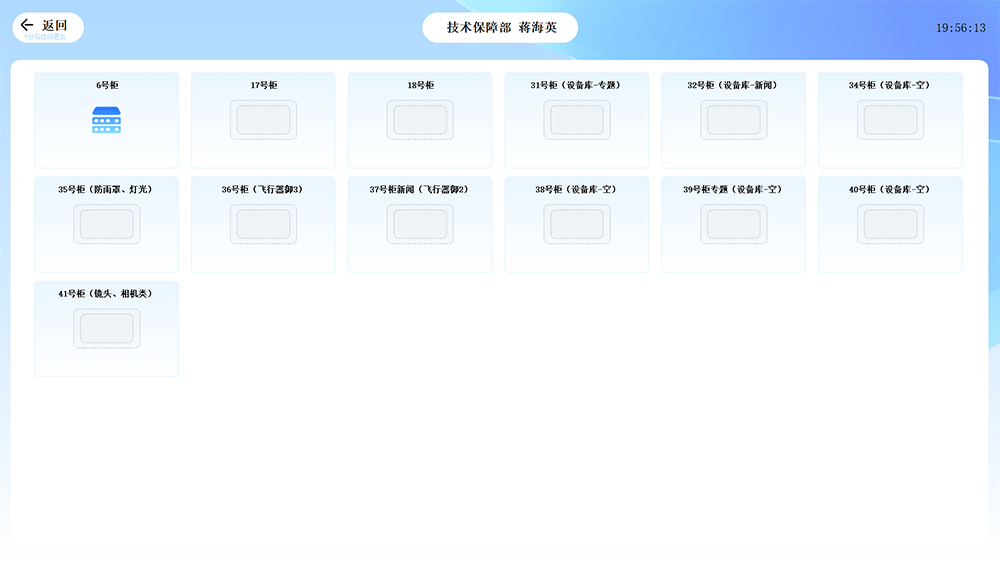Image resolution: width=1000 pixels, height=563 pixels.
Task: Click the back arrow icon
Action: [27, 26]
